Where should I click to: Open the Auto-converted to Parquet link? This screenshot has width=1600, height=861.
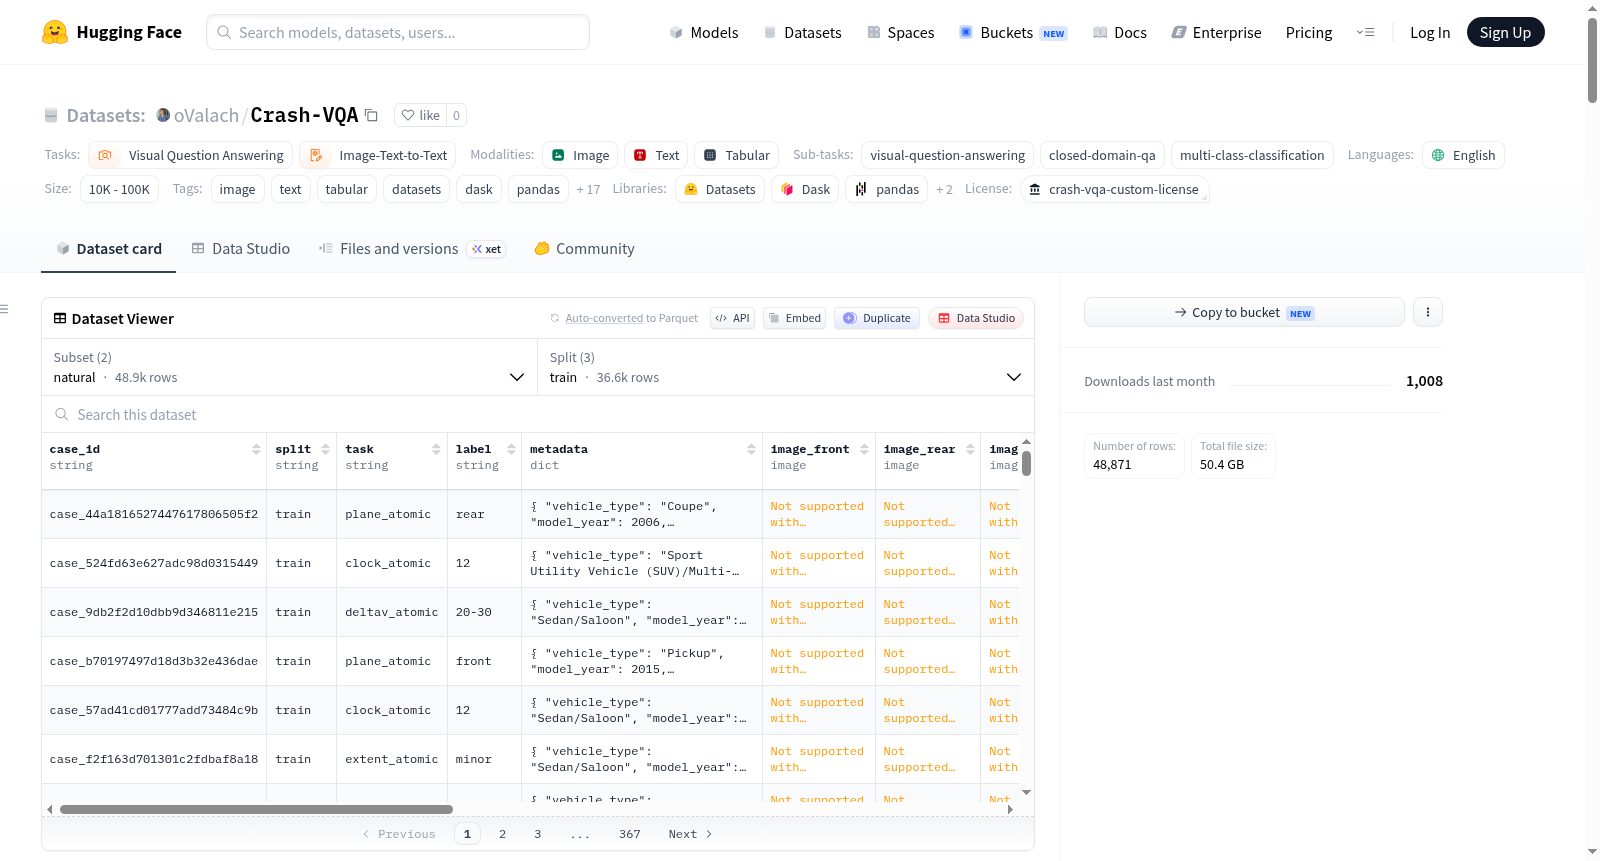coord(604,318)
